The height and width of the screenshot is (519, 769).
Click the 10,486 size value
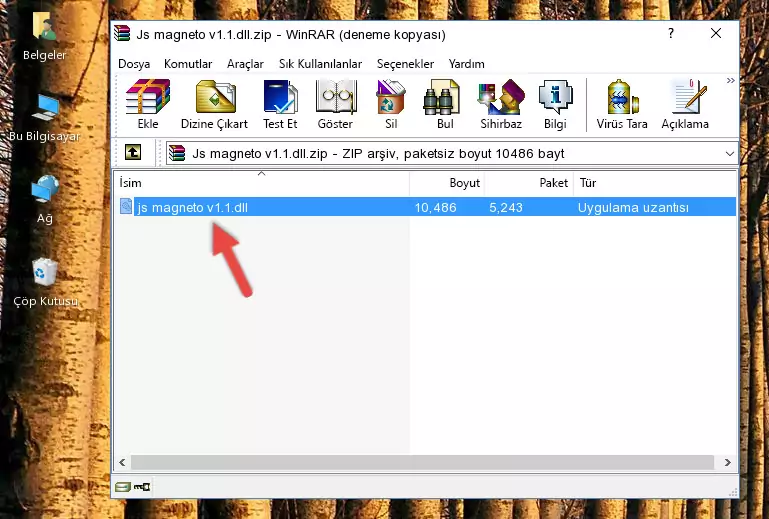pyautogui.click(x=436, y=208)
